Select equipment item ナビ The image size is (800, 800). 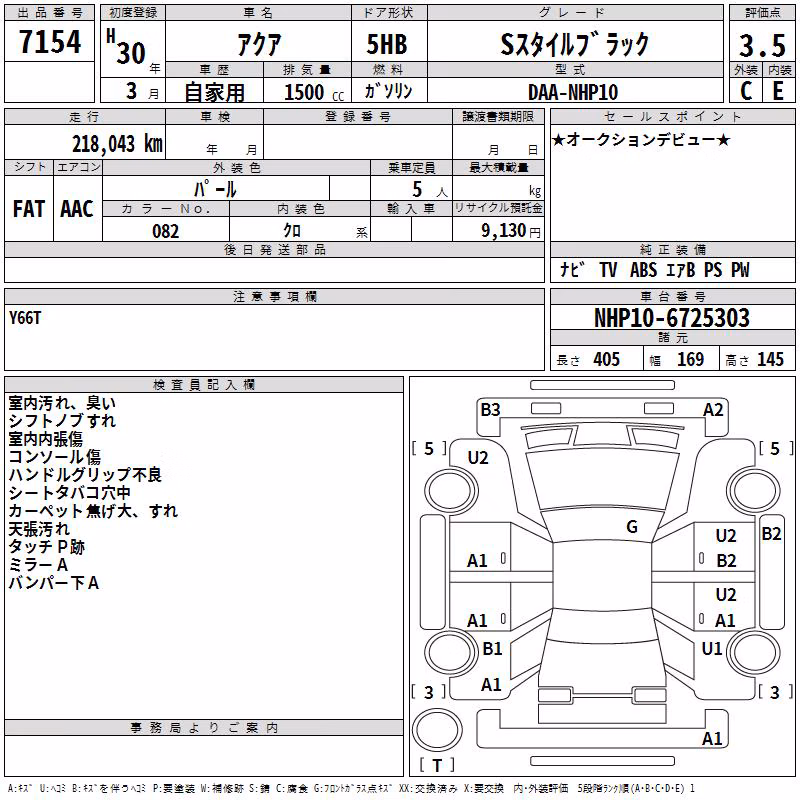pos(572,270)
